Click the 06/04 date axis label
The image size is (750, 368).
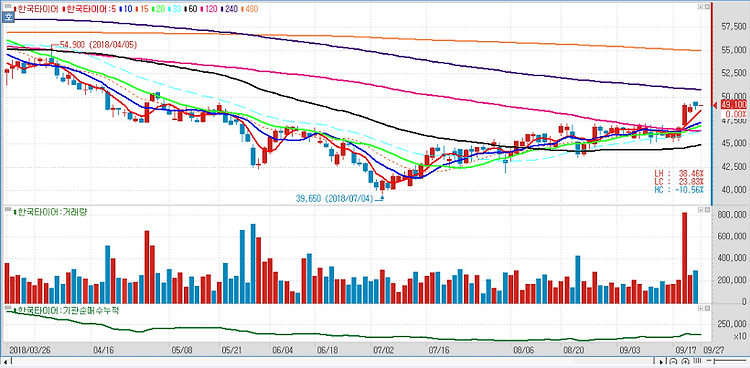(x=282, y=350)
